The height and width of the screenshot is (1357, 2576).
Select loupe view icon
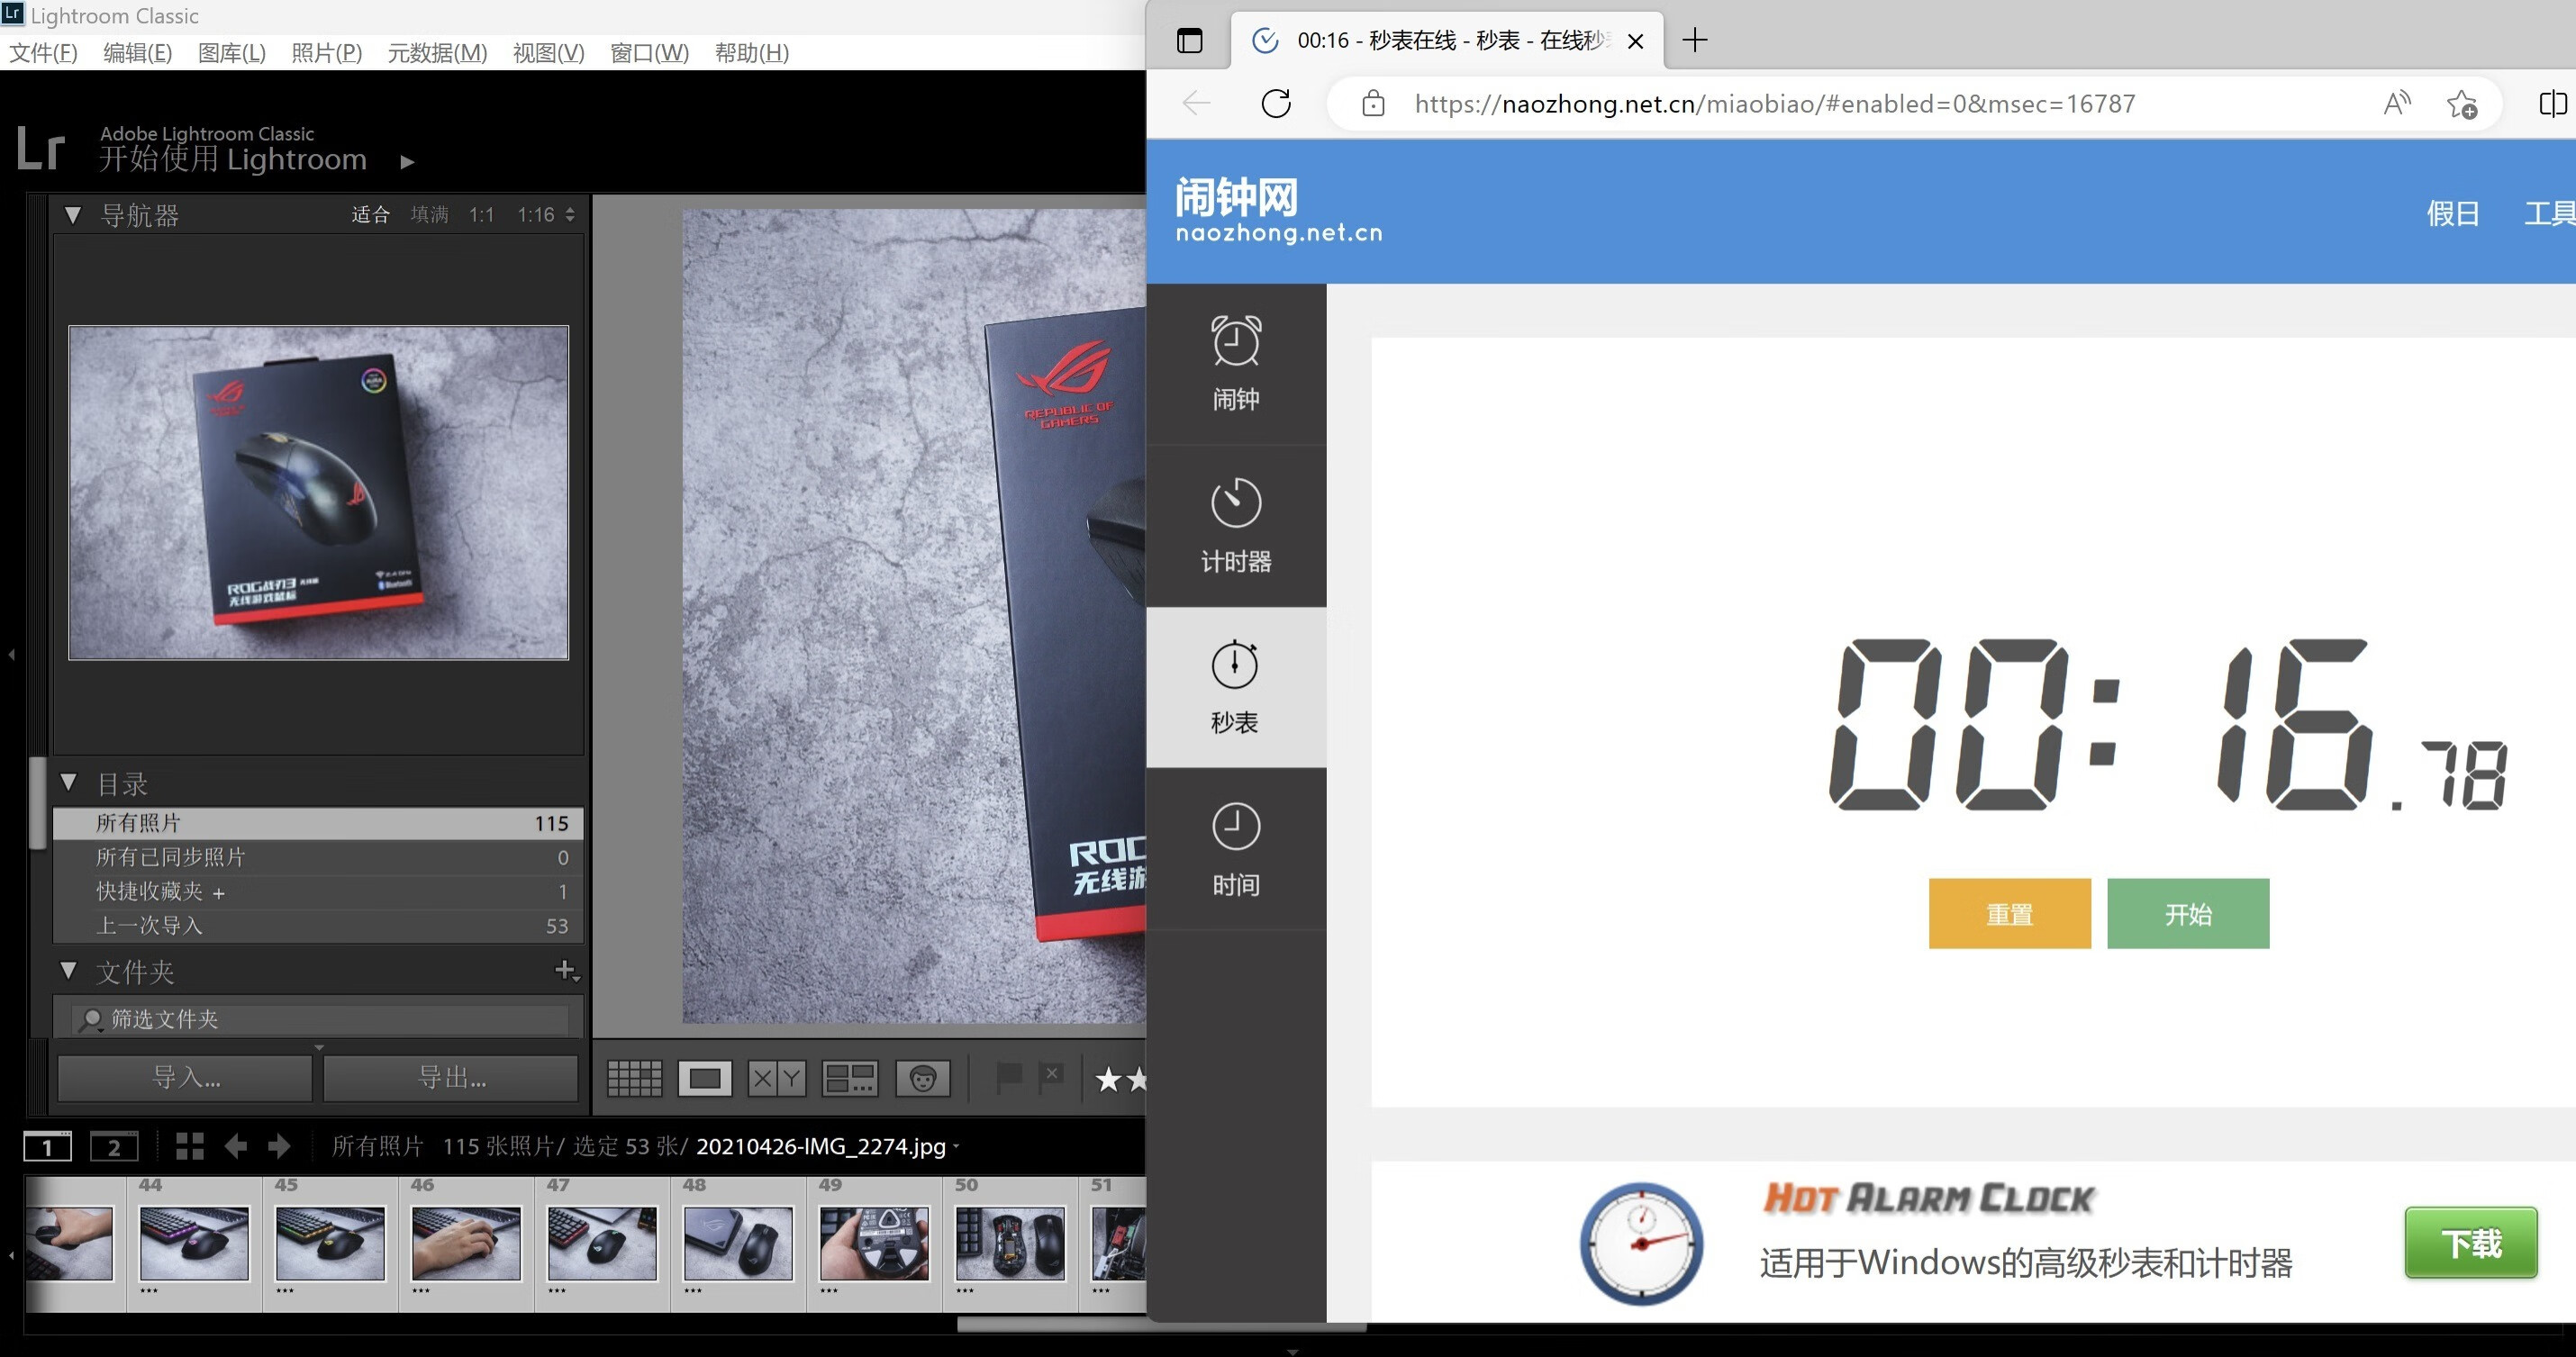pyautogui.click(x=705, y=1079)
